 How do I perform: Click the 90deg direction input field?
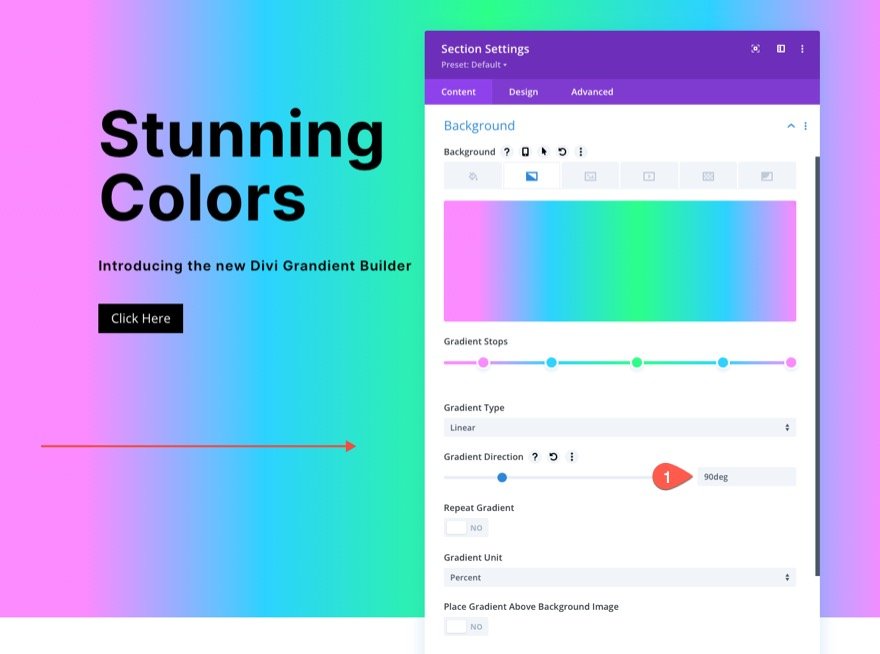point(746,477)
